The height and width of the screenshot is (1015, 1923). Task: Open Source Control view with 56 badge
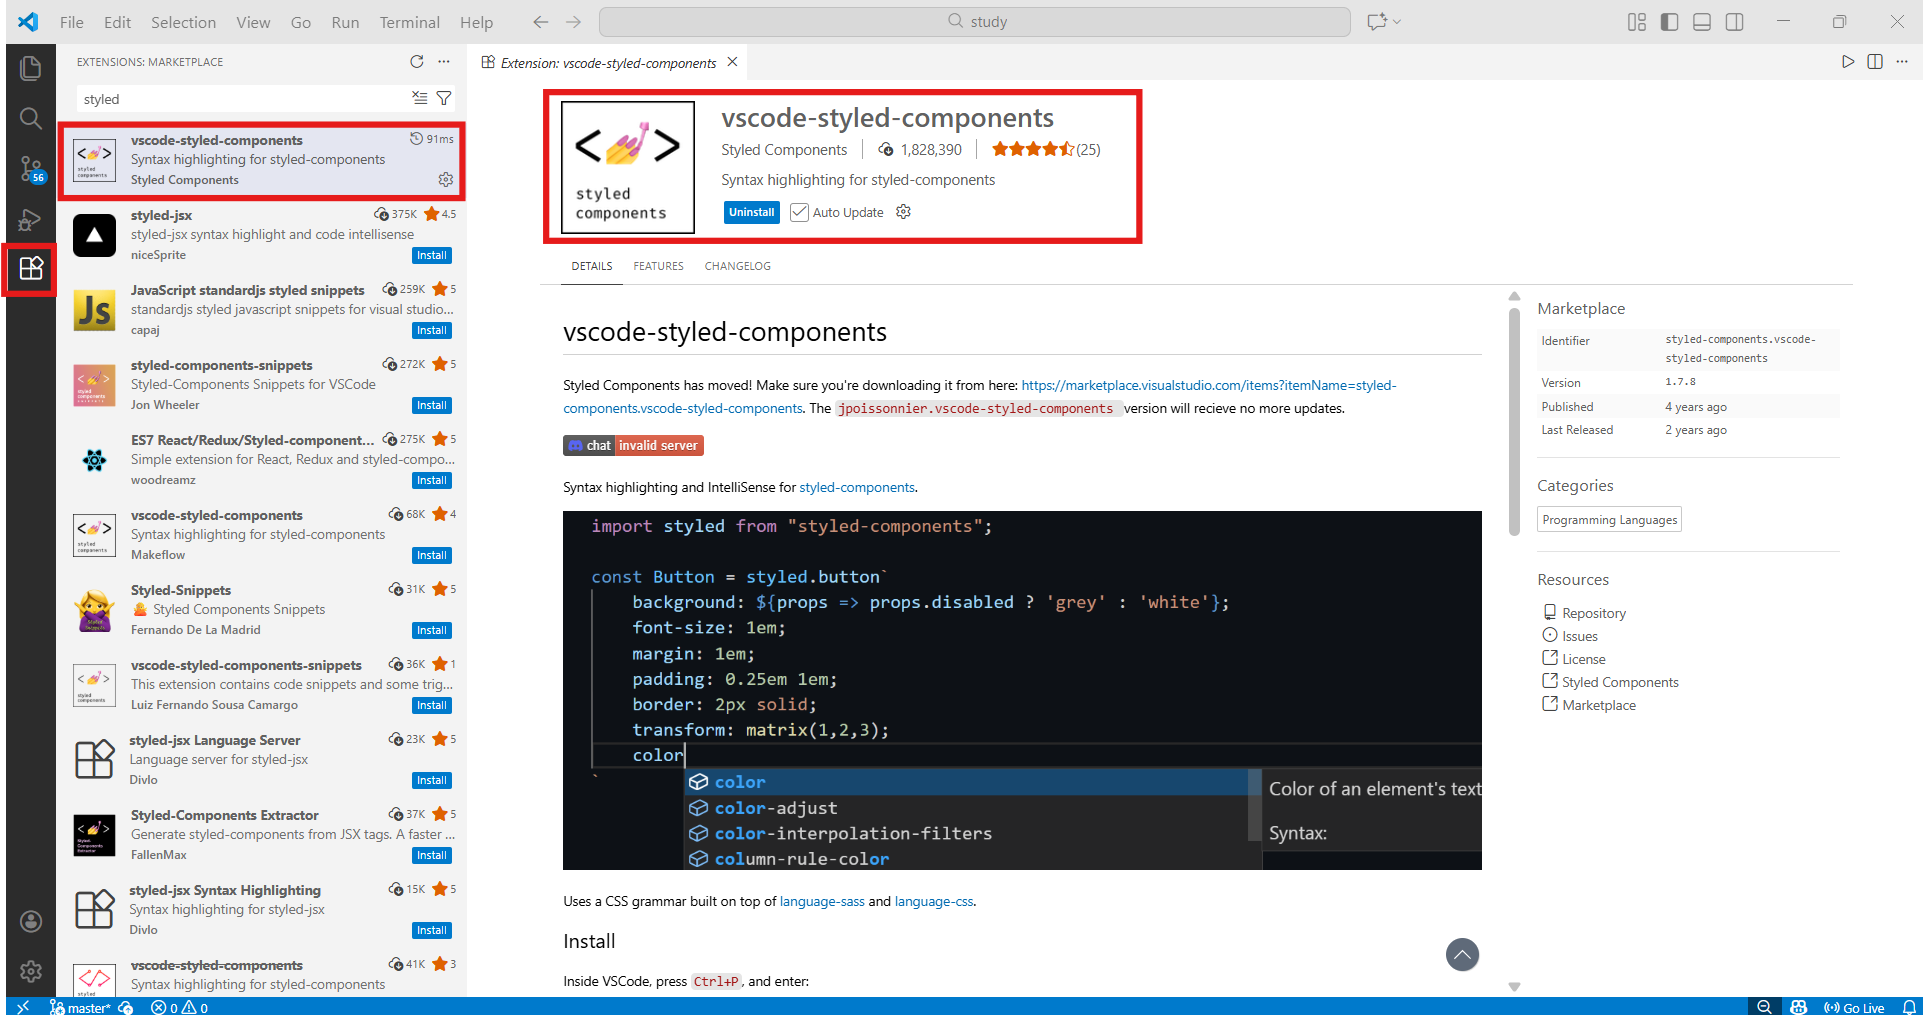coord(31,169)
